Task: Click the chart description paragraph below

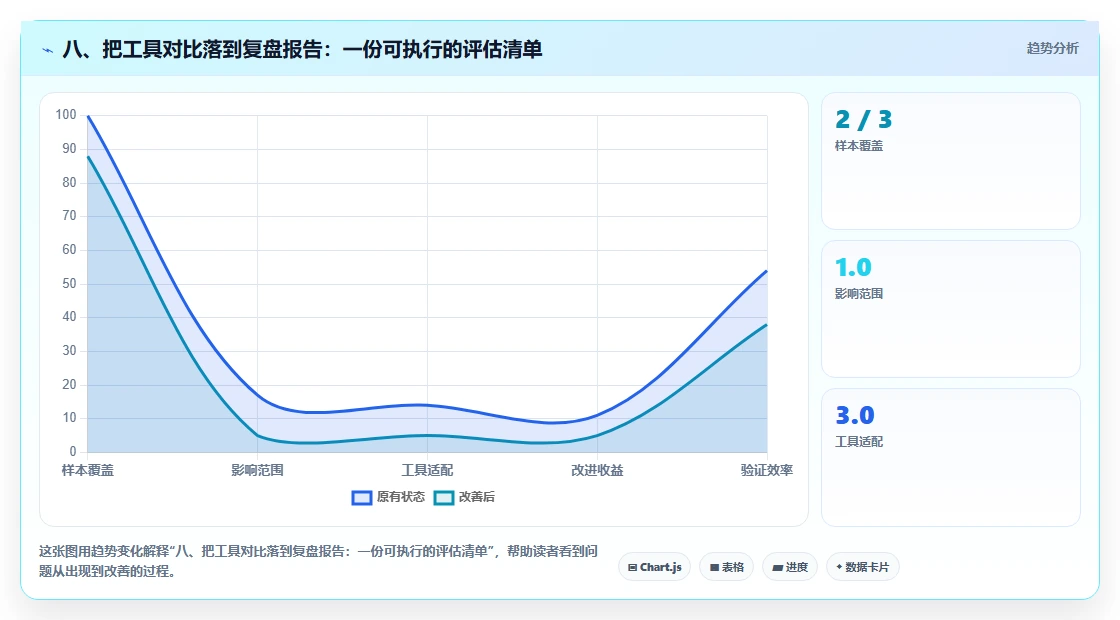Action: (318, 561)
